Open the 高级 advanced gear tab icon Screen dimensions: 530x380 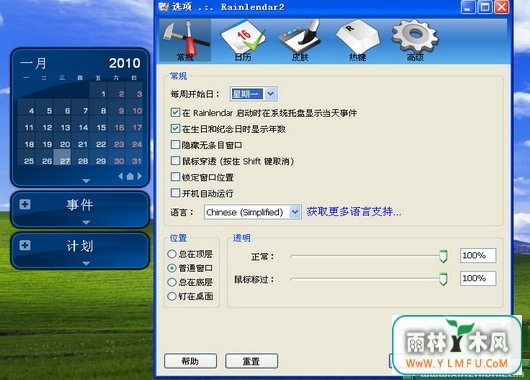(x=415, y=41)
